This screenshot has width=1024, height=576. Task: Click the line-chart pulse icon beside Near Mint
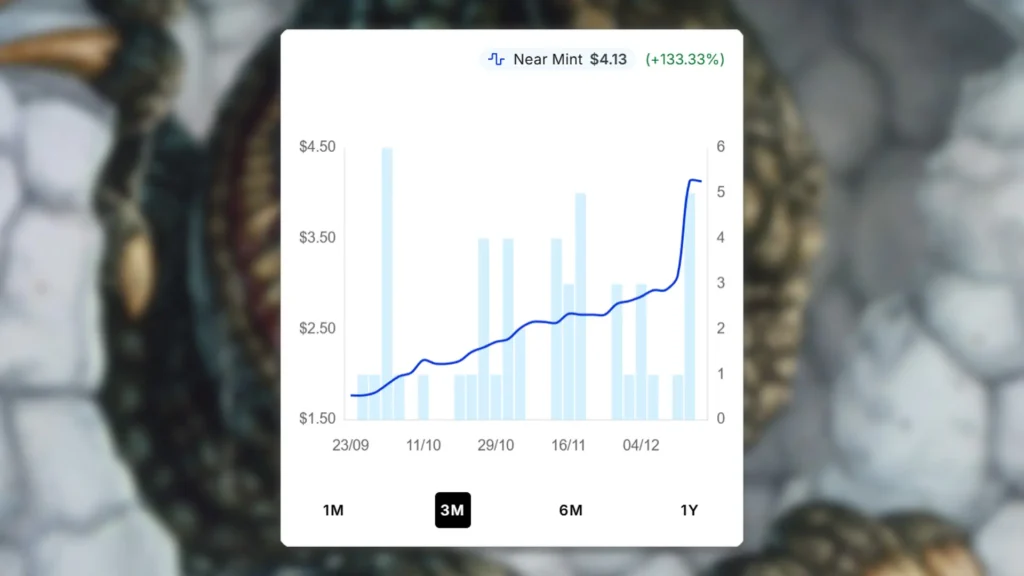click(497, 59)
